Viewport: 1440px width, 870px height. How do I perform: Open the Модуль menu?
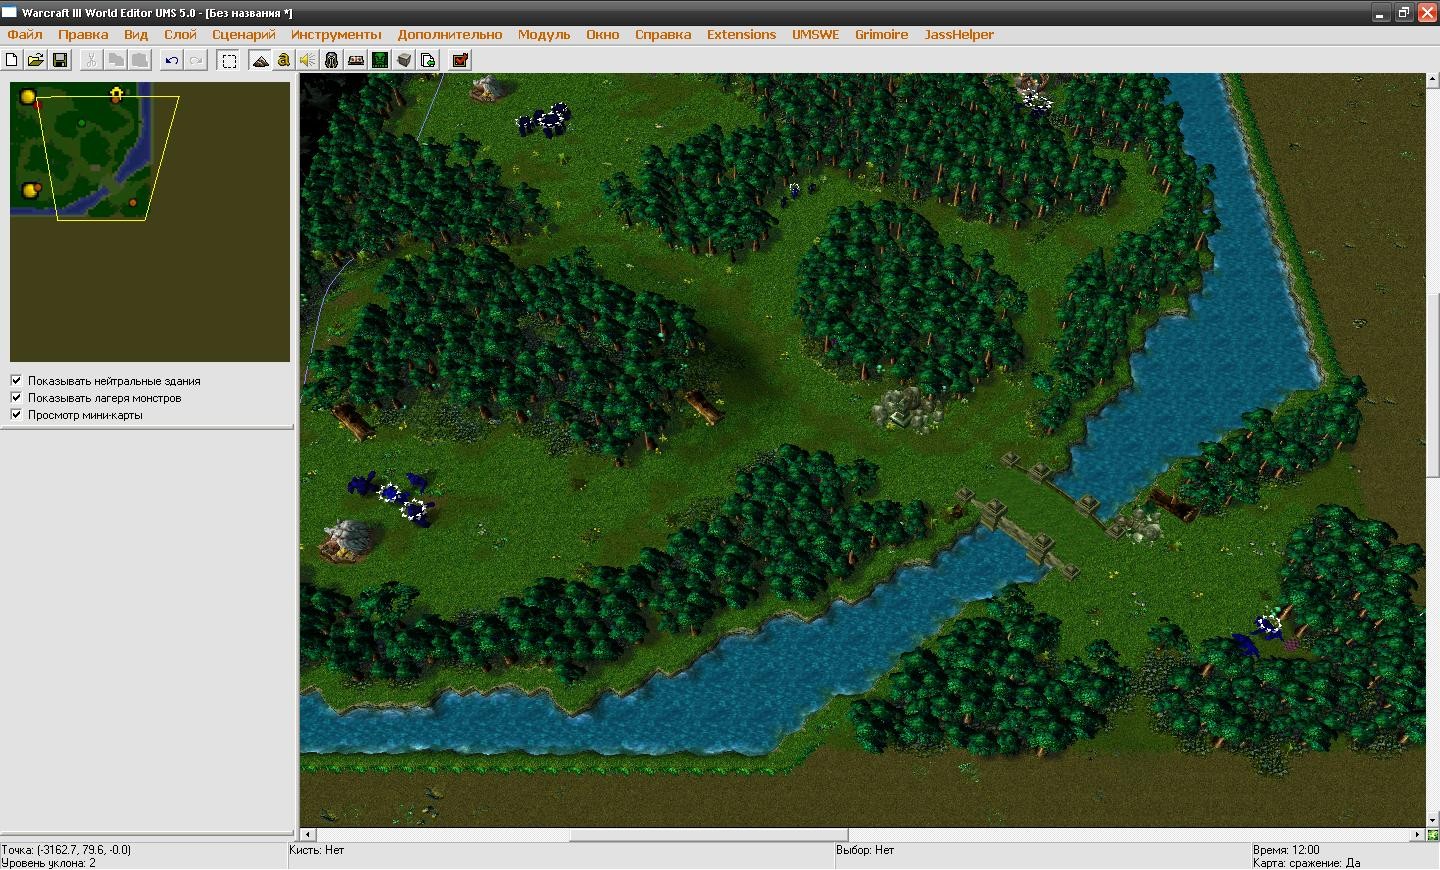(x=544, y=34)
